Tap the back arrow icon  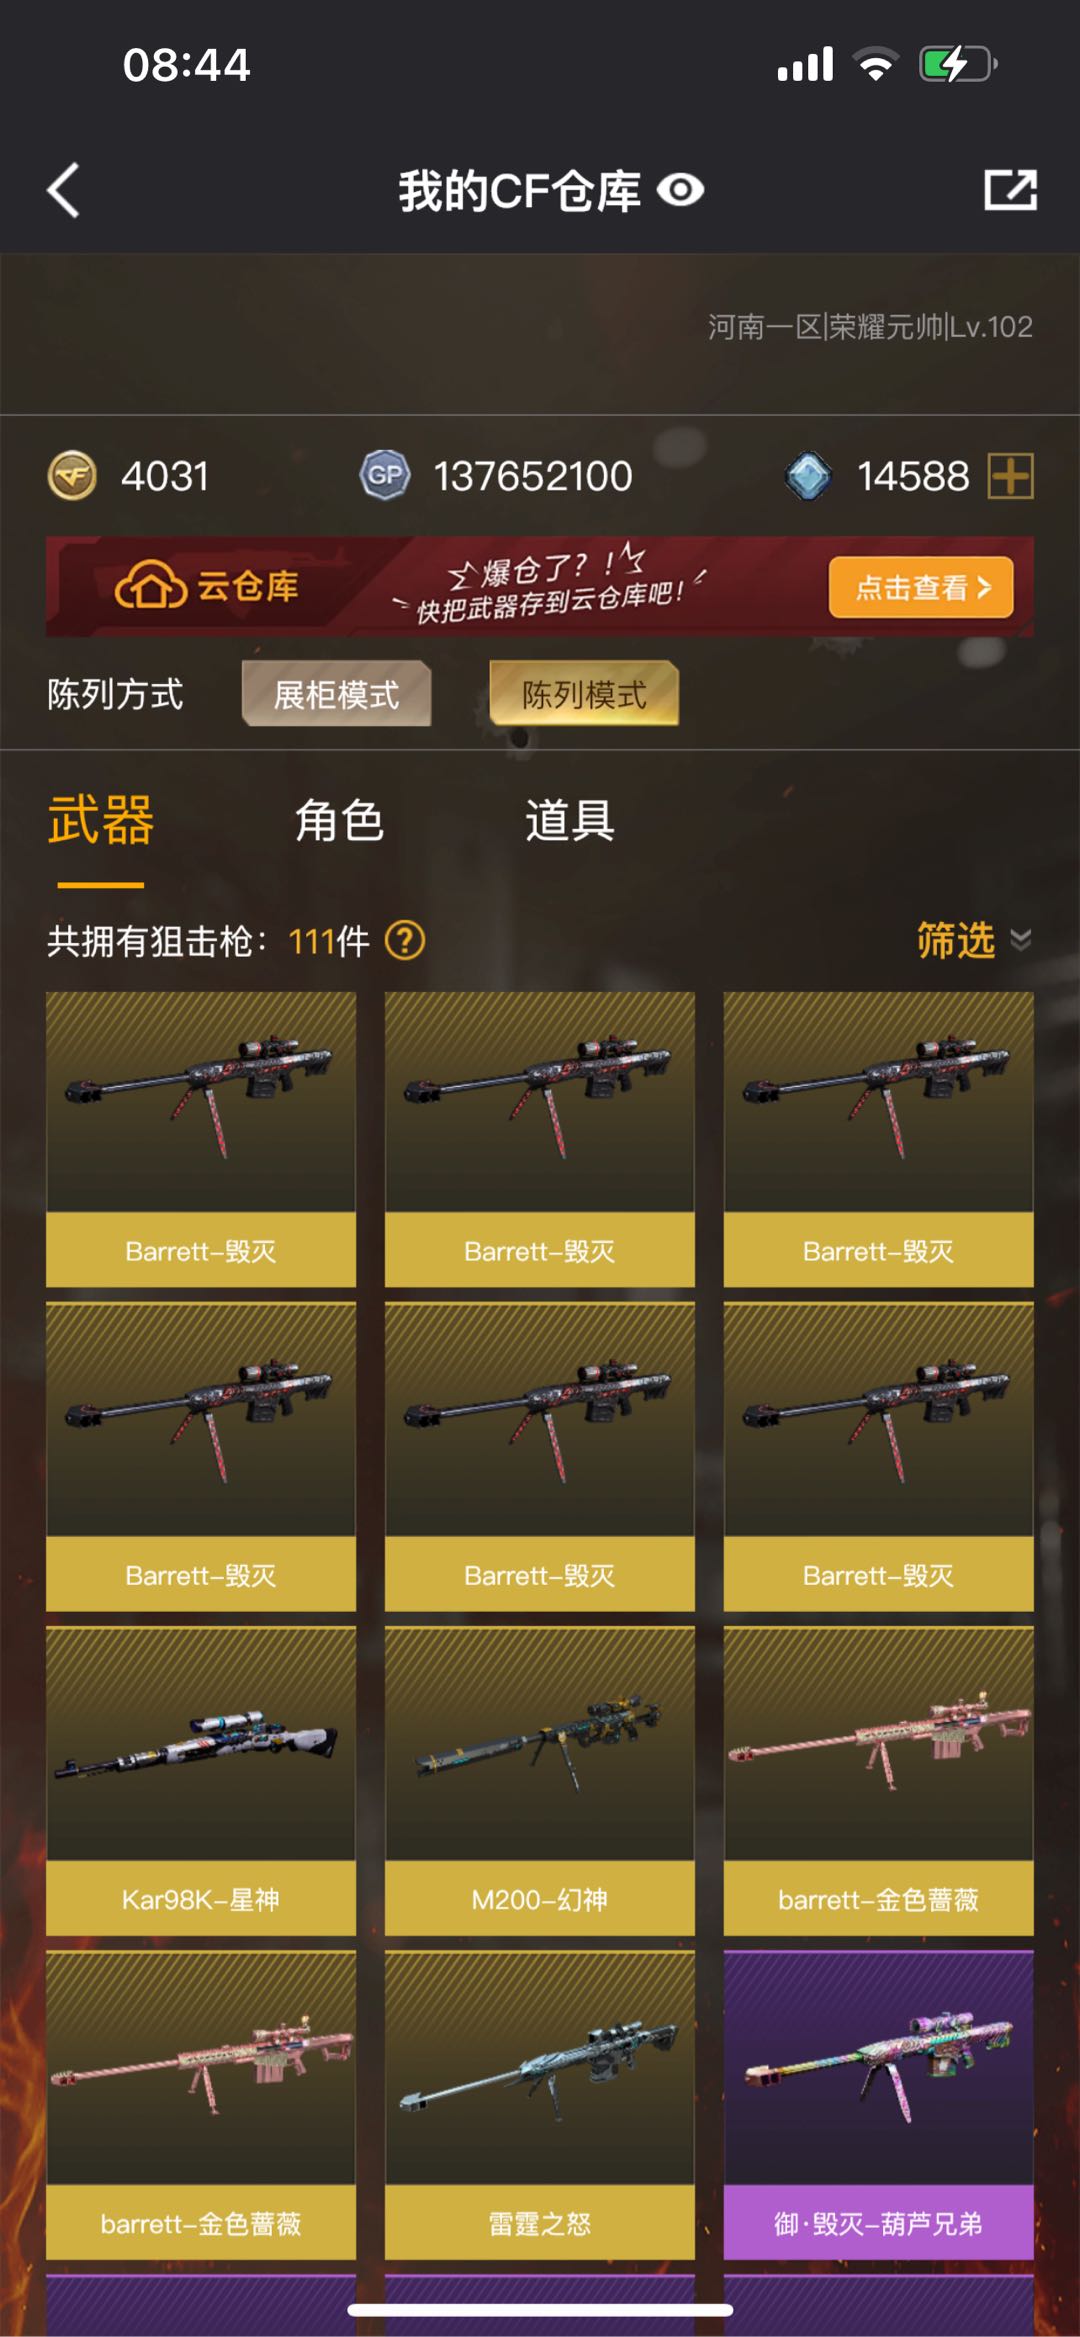(63, 190)
